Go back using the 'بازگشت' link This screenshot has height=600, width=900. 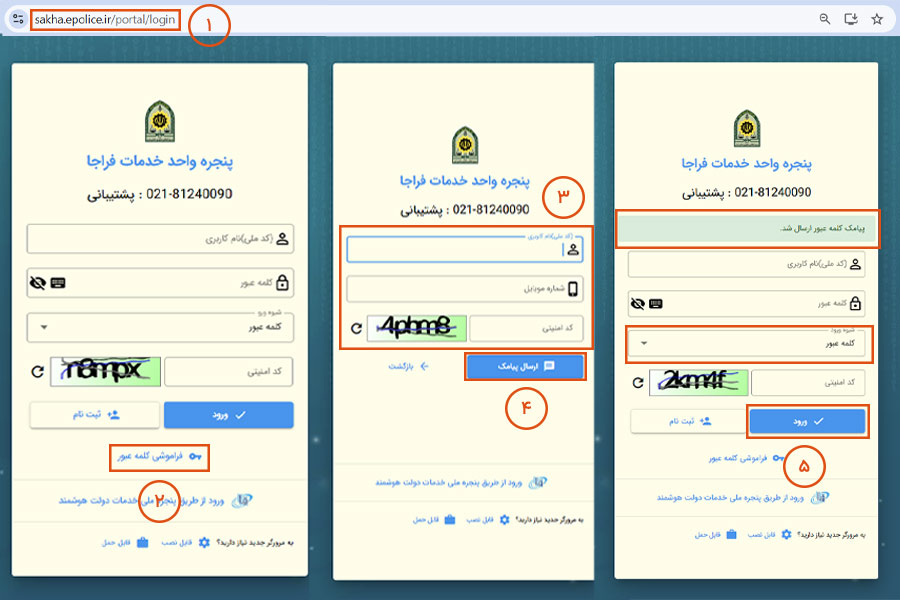click(x=409, y=367)
